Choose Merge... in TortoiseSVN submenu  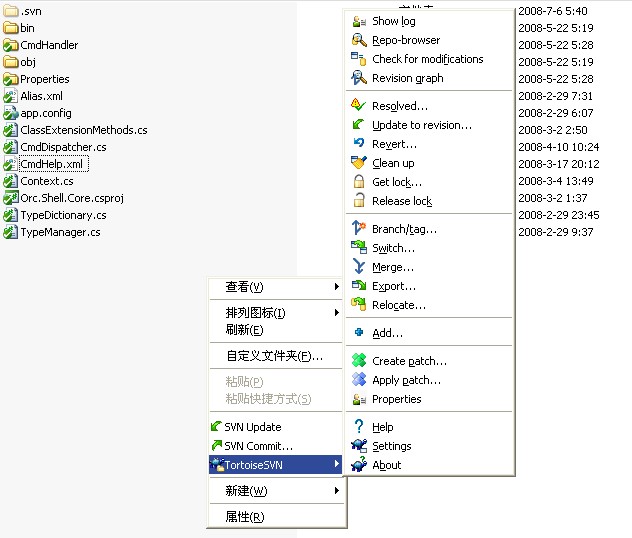(392, 267)
